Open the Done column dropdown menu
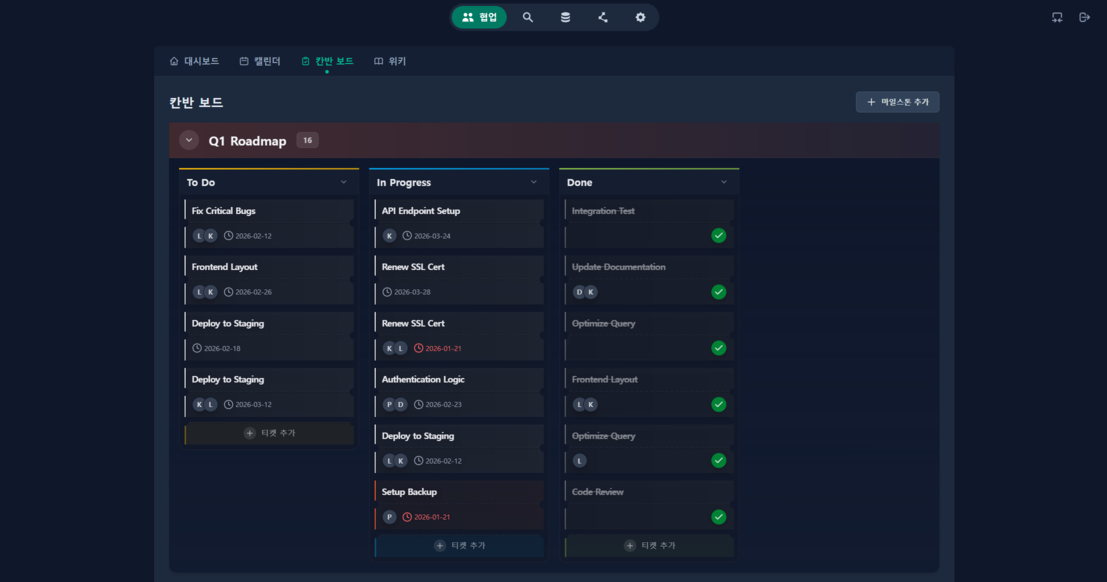 (724, 182)
